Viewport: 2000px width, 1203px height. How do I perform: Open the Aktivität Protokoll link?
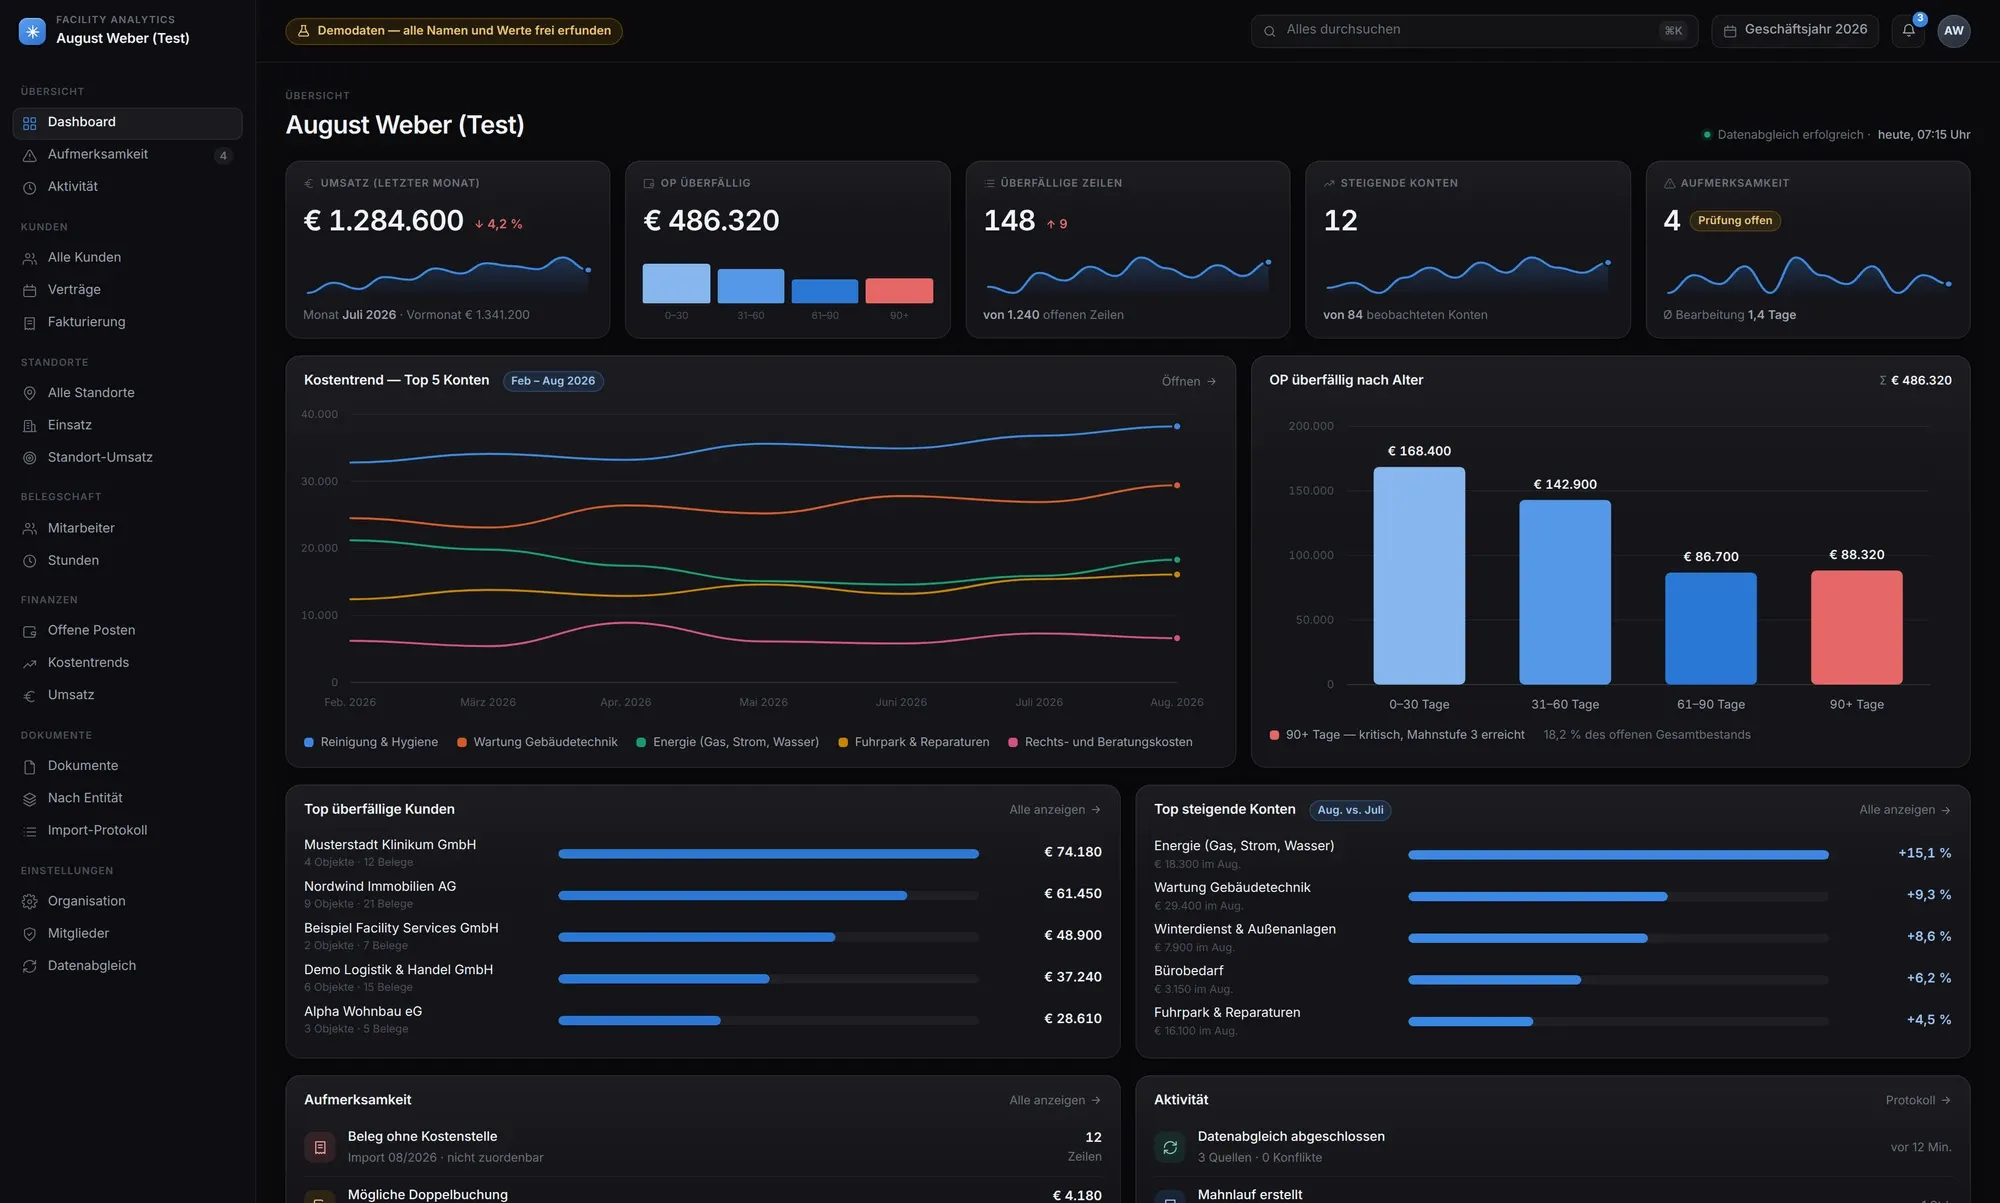tap(1918, 1100)
